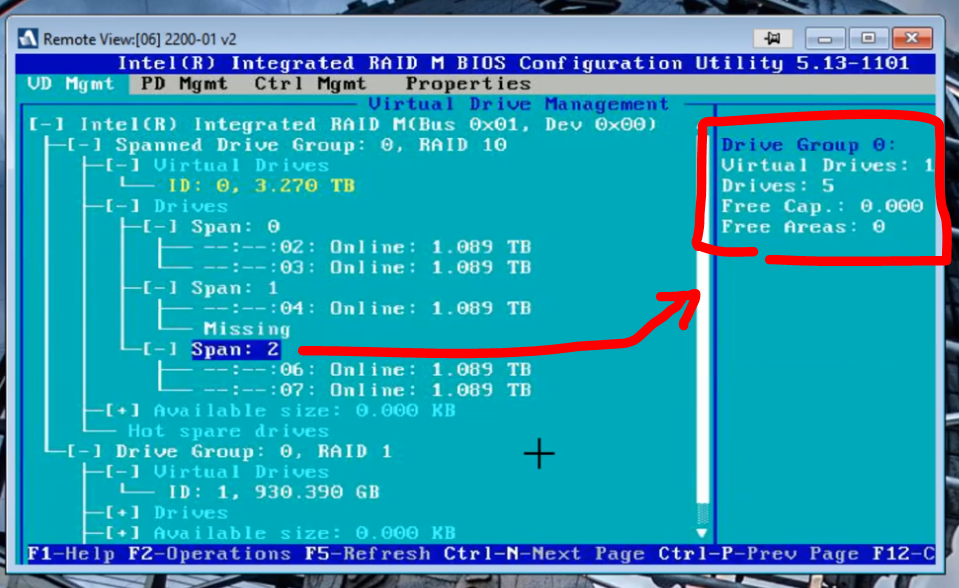Viewport: 959px width, 588px height.
Task: Click the Remote View application icon in title bar
Action: (28, 39)
